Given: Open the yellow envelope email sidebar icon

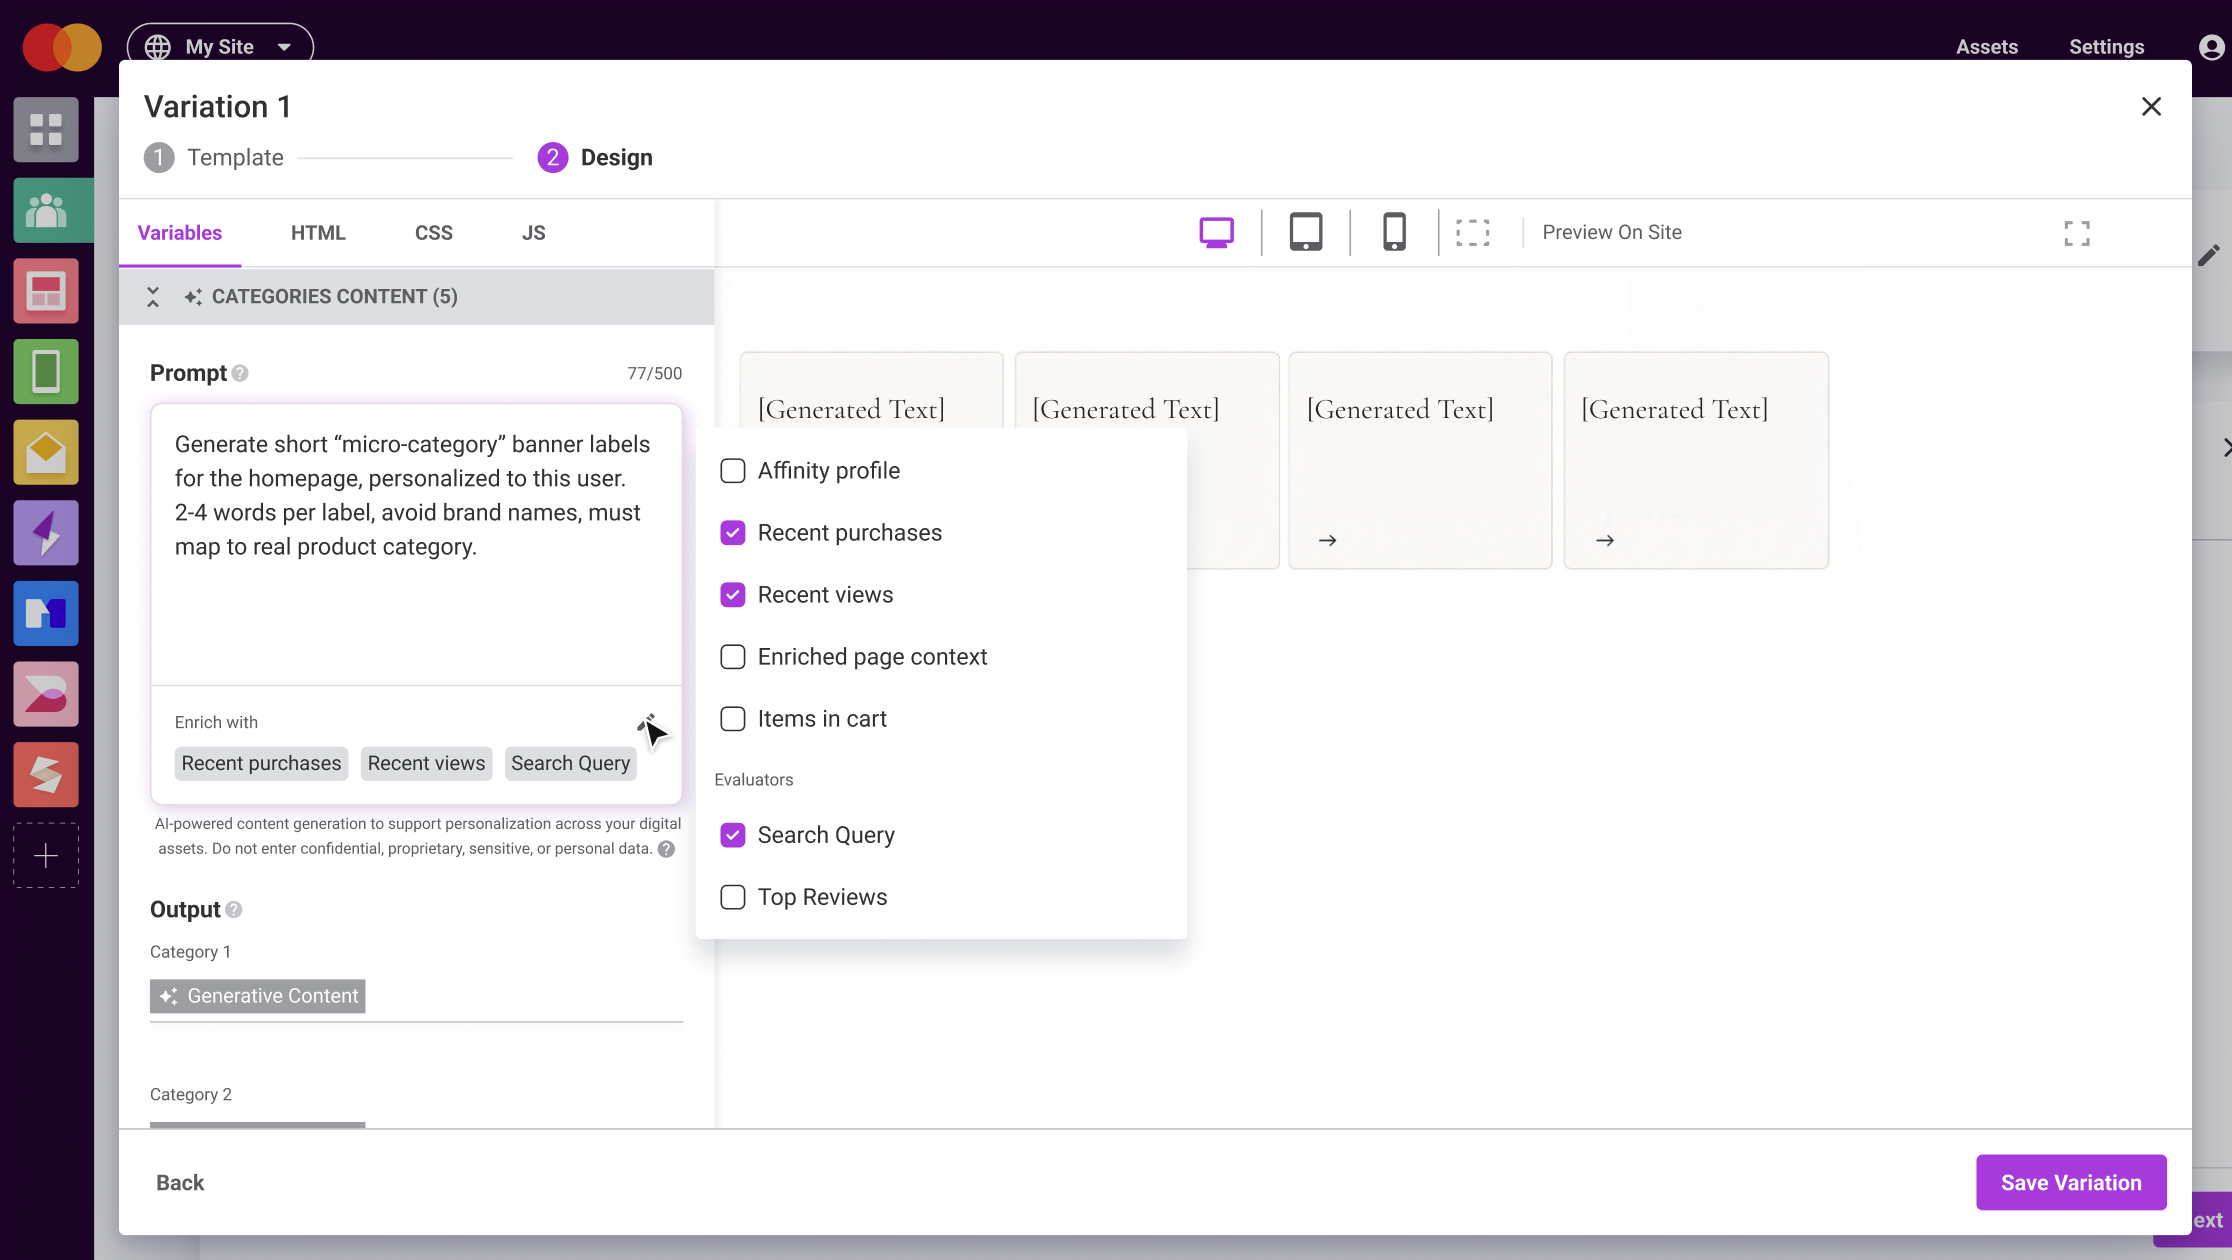Looking at the screenshot, I should tap(46, 452).
